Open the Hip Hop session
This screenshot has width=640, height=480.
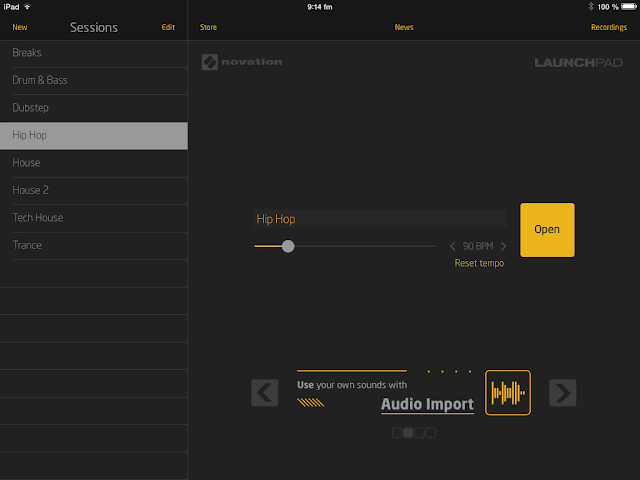click(547, 230)
